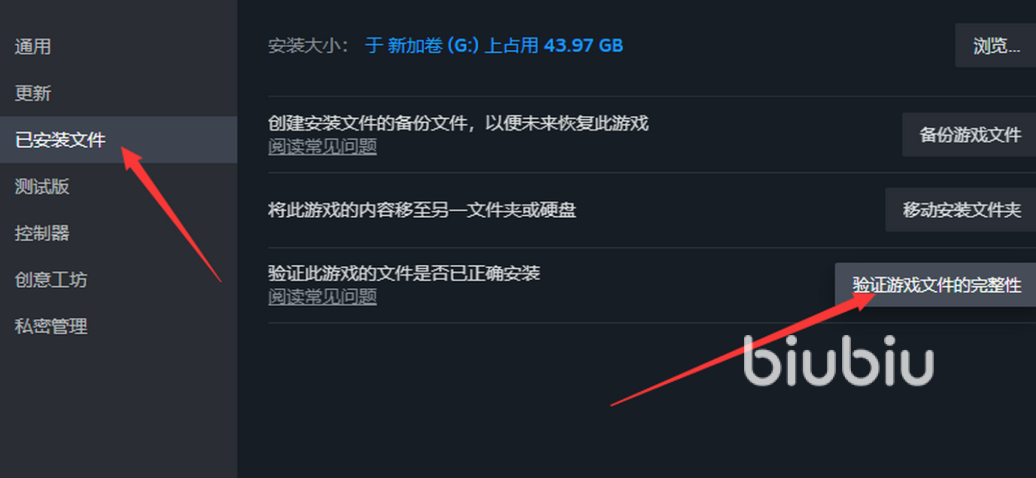Click the red arrow pointing at 已安装文件
This screenshot has width=1036, height=478.
pyautogui.click(x=172, y=214)
